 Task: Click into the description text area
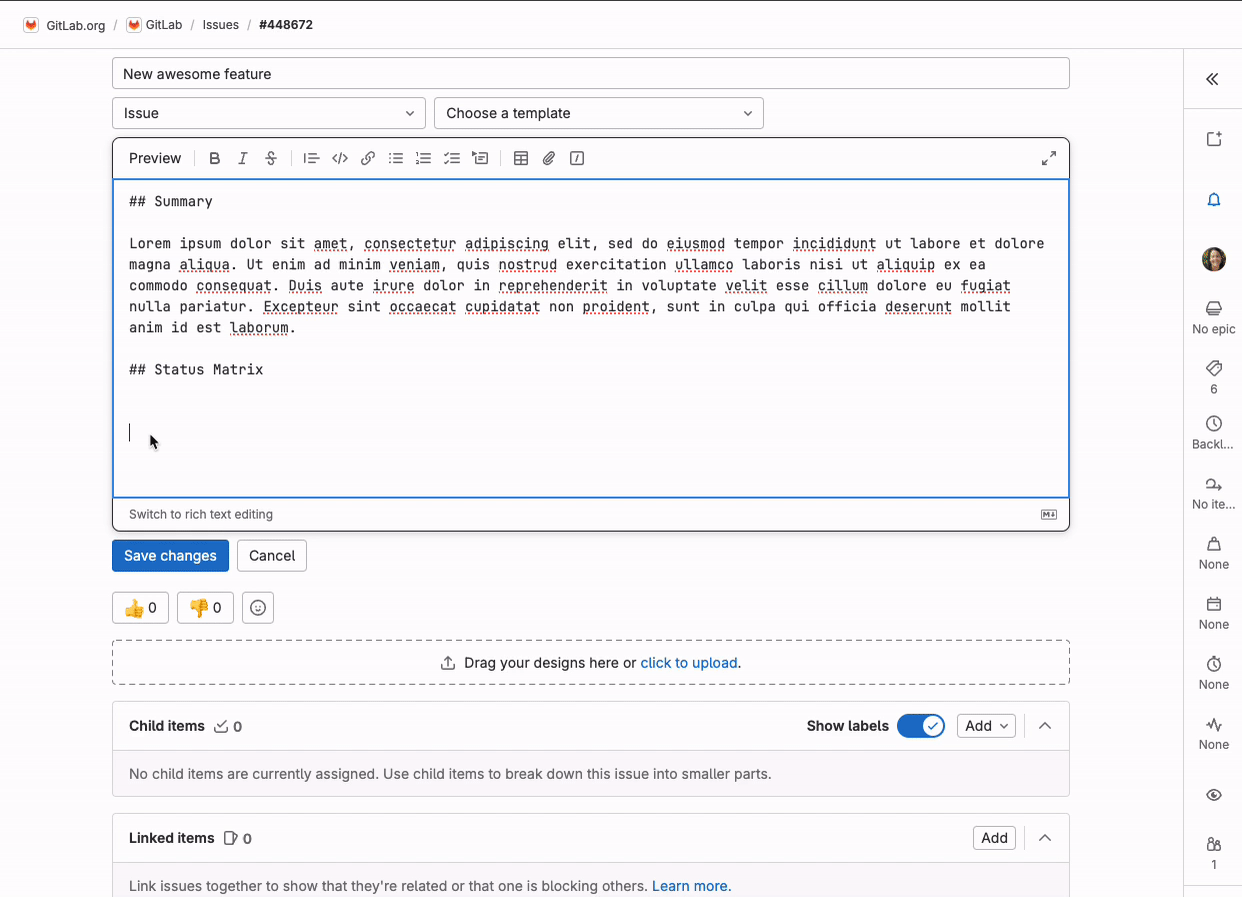(x=591, y=338)
